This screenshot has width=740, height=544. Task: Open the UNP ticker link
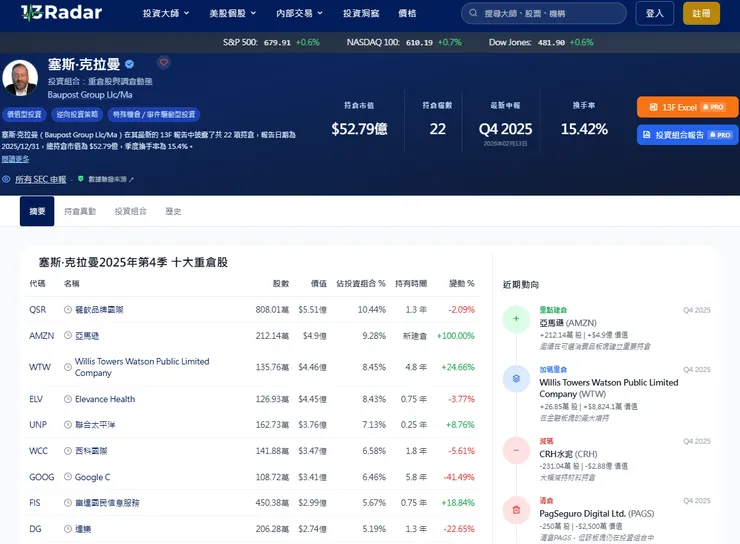click(38, 425)
